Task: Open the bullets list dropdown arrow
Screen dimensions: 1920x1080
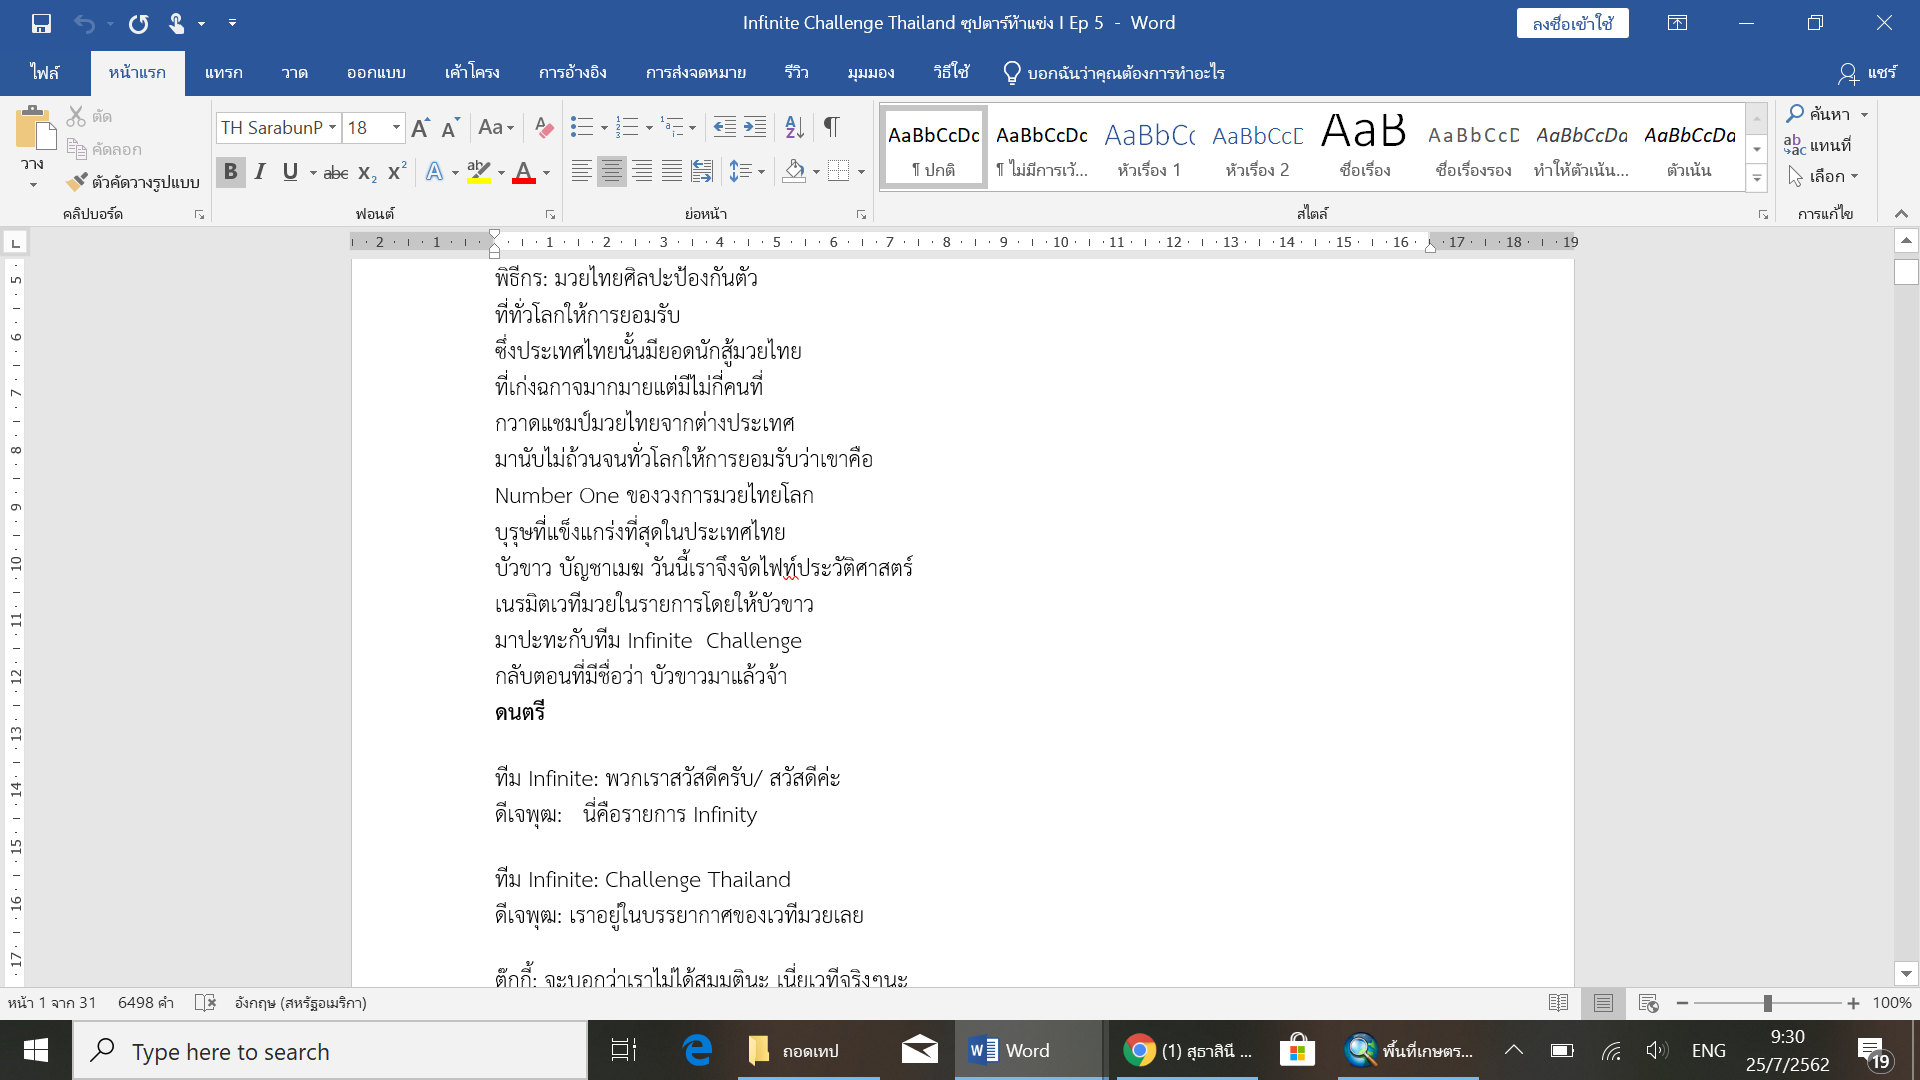Action: point(604,128)
